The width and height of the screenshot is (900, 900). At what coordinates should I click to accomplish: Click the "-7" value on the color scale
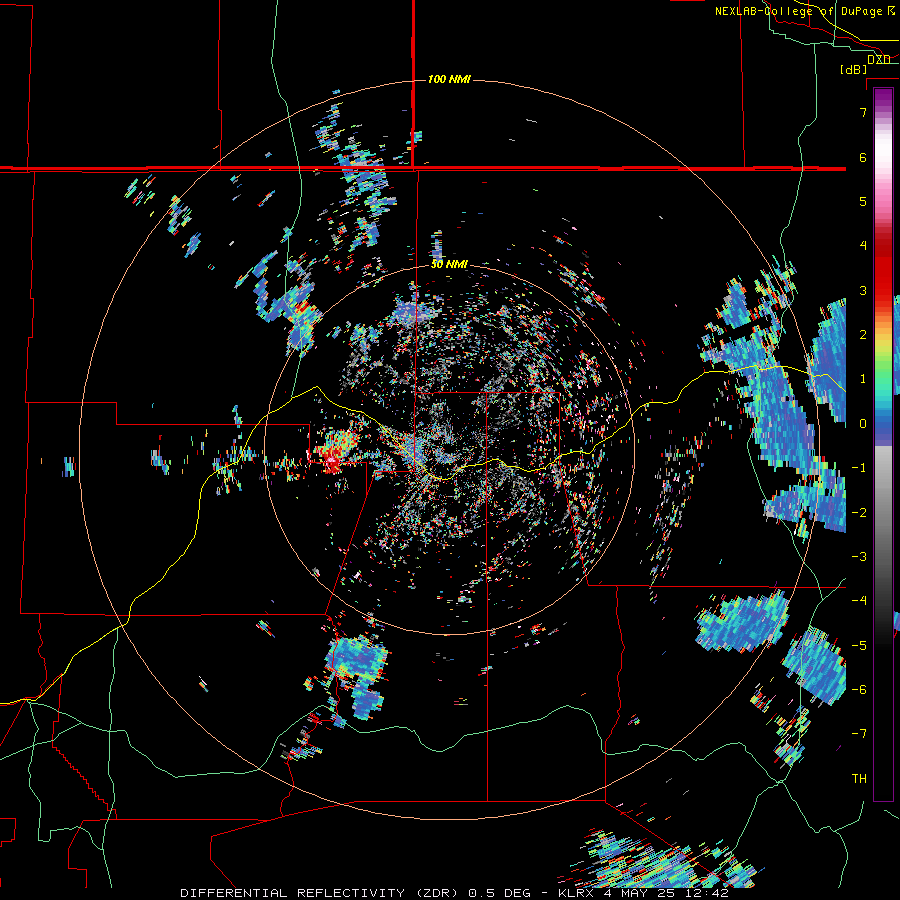pos(859,734)
